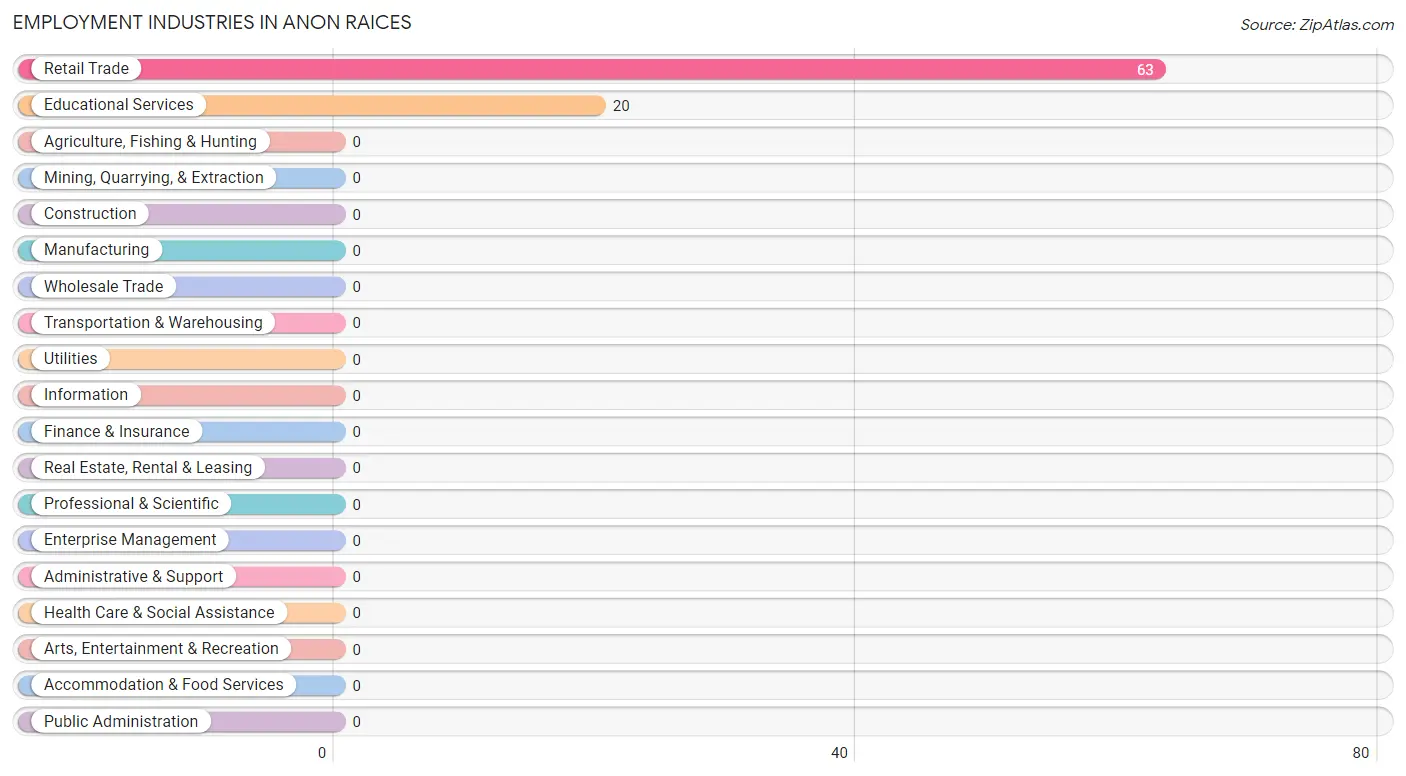Click the pink Retail Trade bar

592,69
